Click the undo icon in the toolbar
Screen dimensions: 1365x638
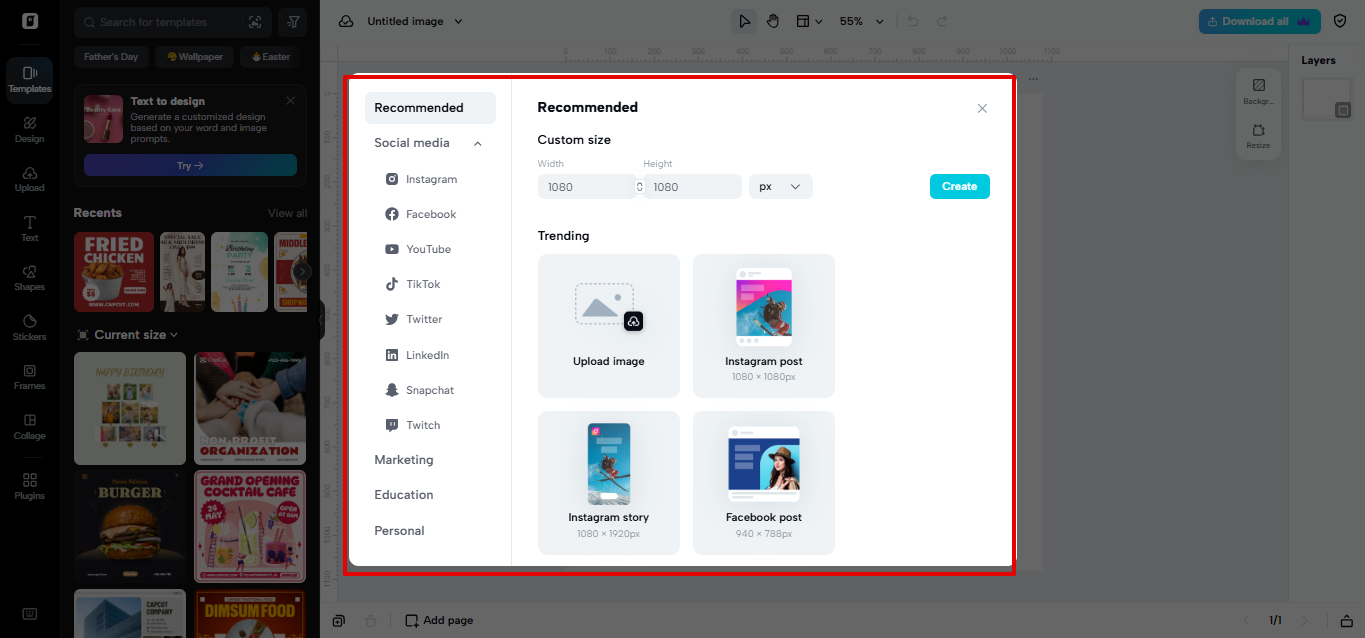[910, 20]
